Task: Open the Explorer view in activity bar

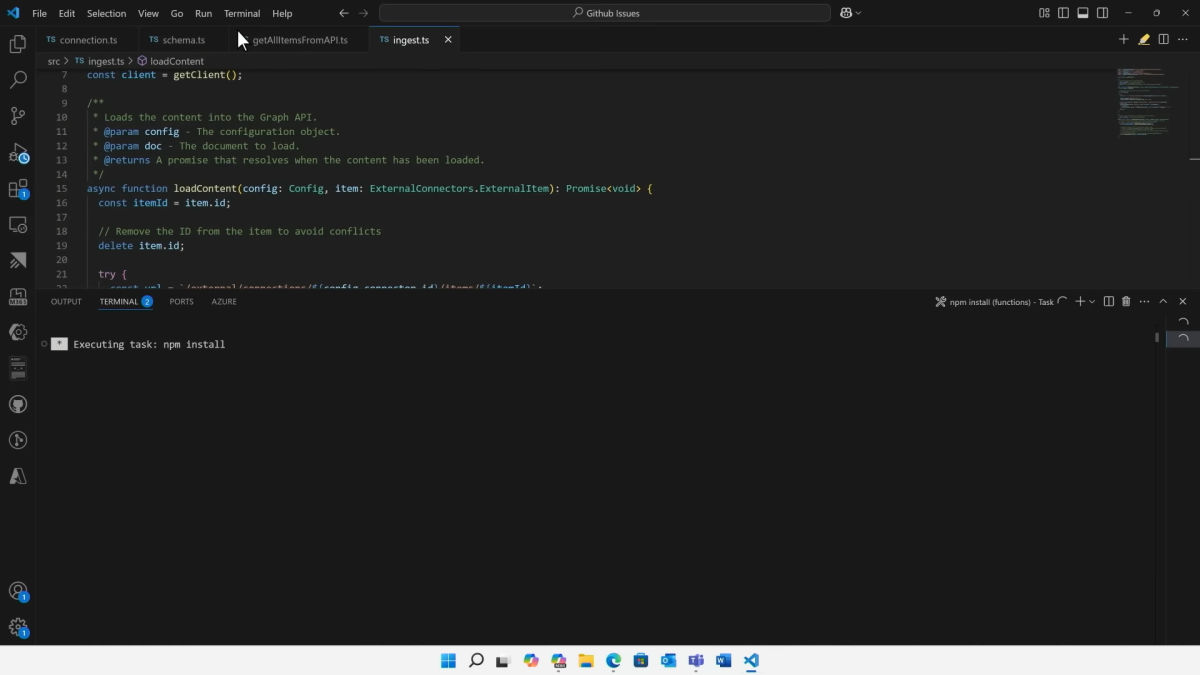Action: [17, 44]
